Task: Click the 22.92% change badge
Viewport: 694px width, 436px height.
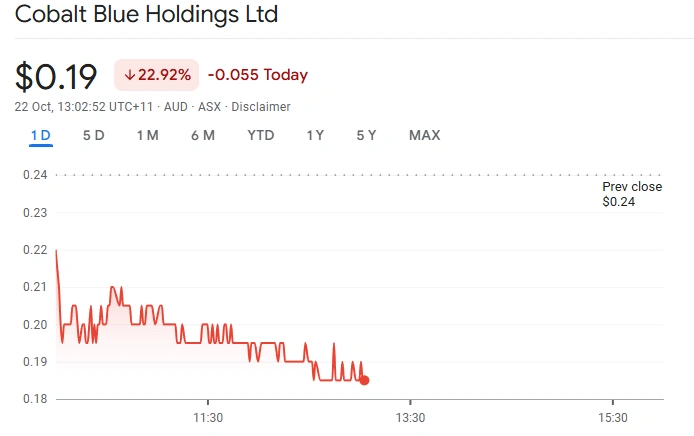Action: coord(156,75)
